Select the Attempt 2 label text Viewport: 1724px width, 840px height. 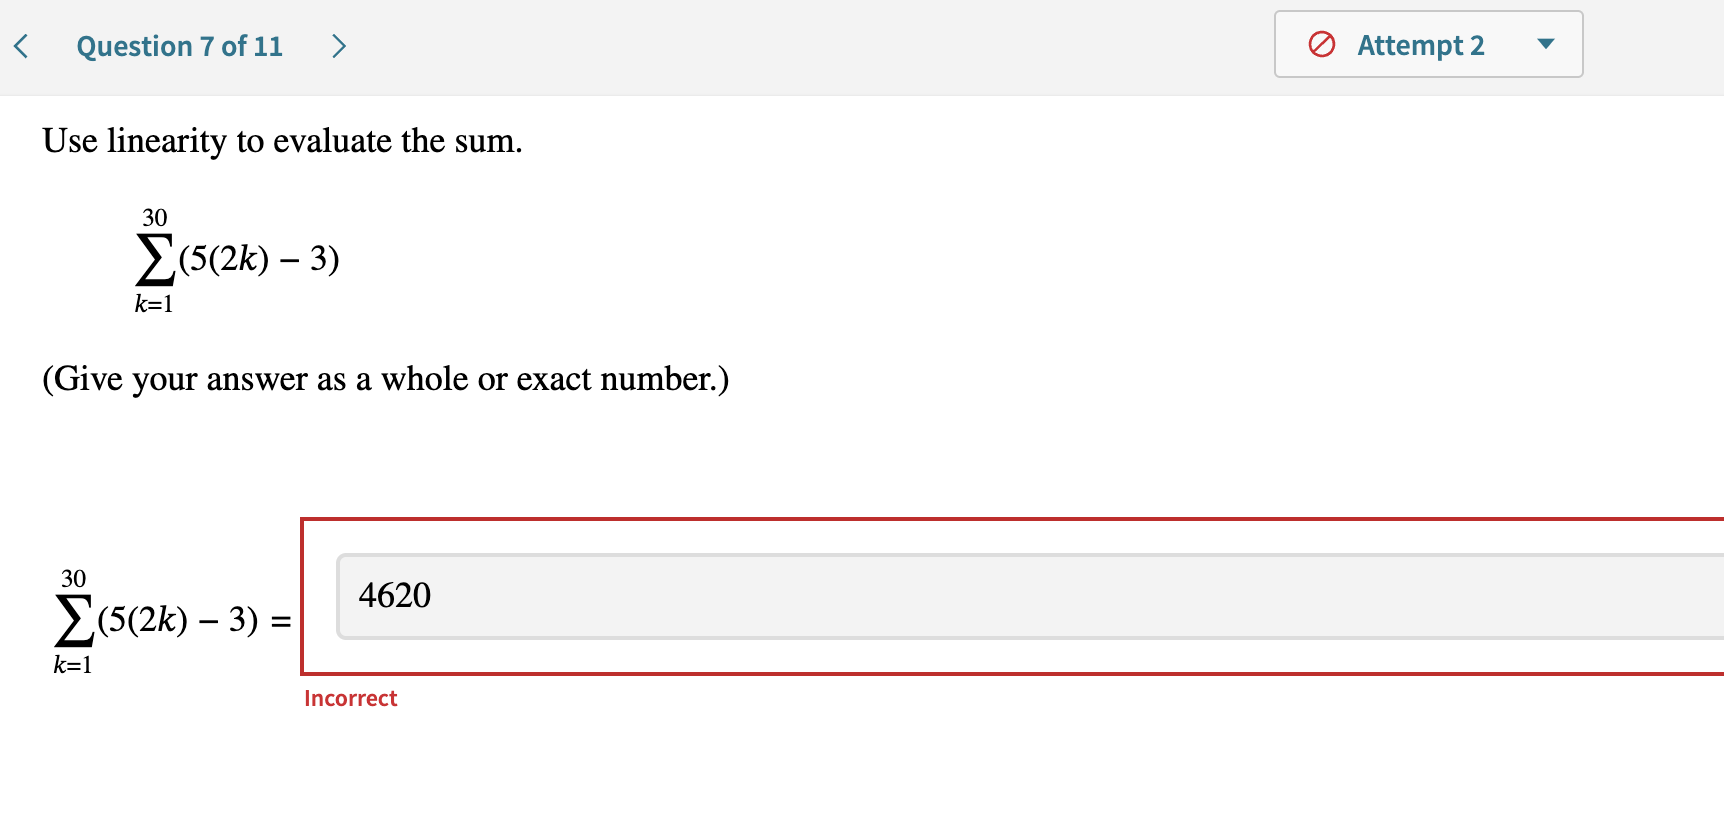pos(1421,44)
